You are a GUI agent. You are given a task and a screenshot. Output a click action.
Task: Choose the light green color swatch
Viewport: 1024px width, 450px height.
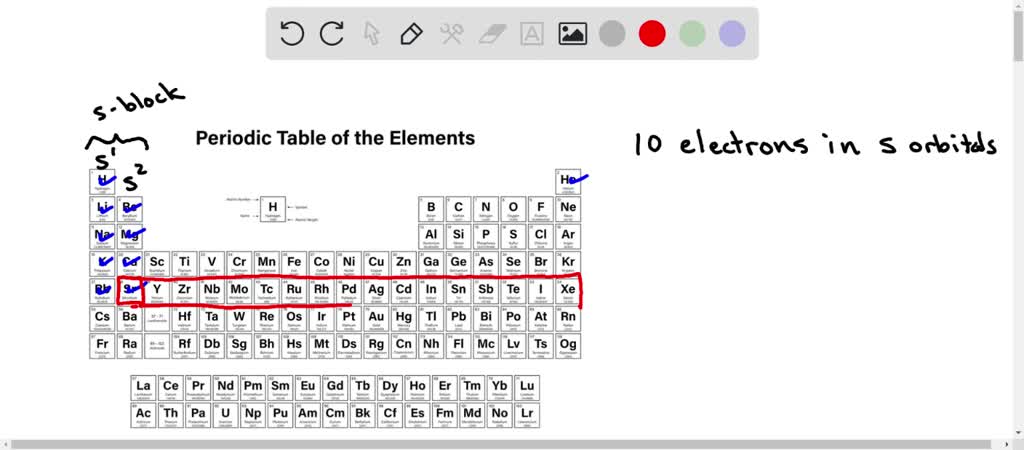click(692, 34)
